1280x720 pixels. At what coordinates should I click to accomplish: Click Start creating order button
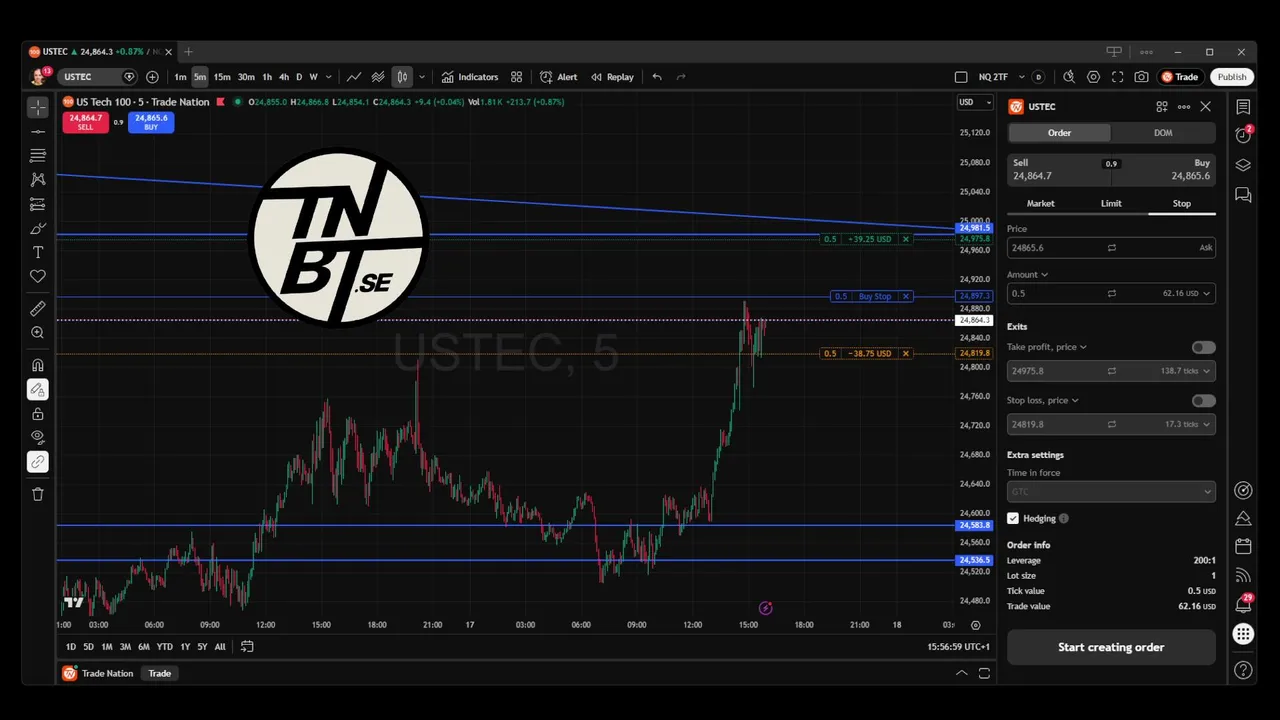click(x=1111, y=647)
